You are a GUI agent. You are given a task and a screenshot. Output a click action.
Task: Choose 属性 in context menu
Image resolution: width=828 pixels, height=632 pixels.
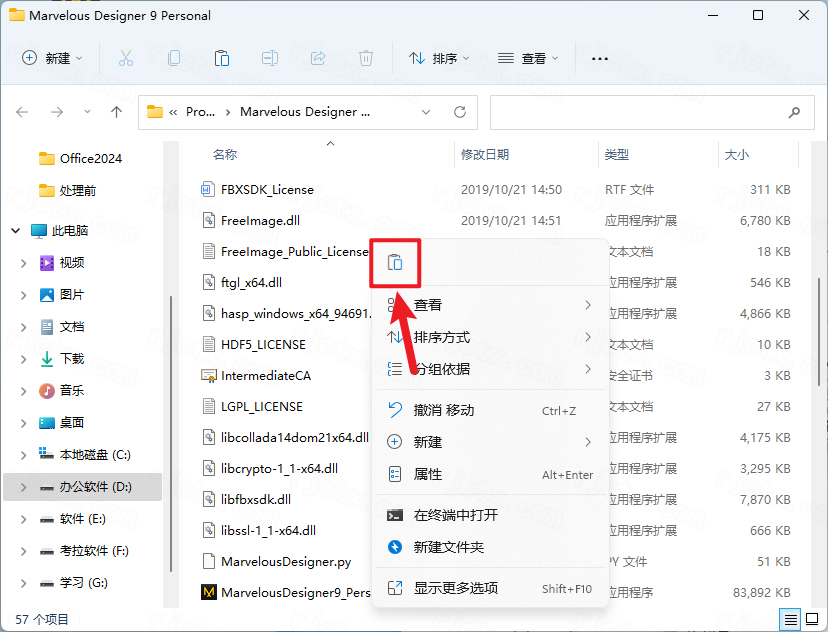pyautogui.click(x=490, y=474)
